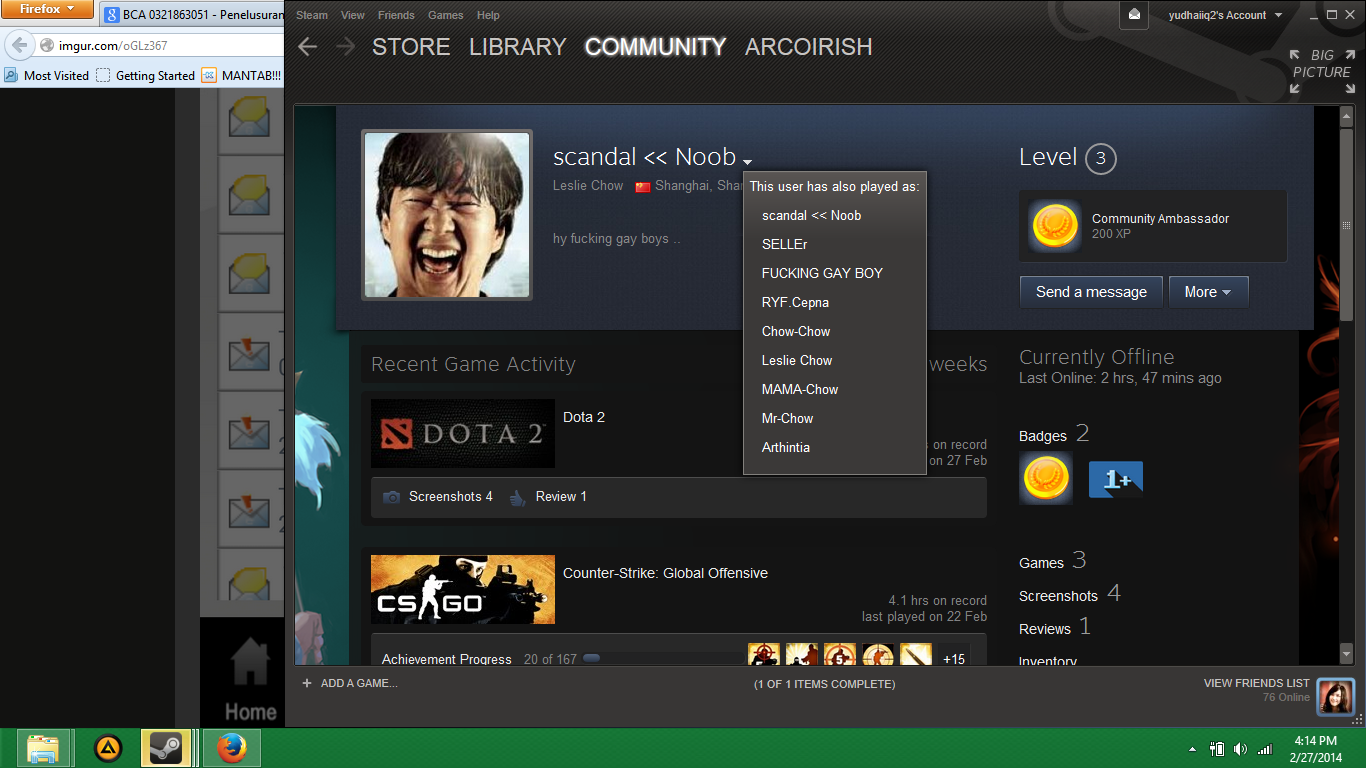
Task: Open Counter-Strike: Global Offensive title link
Action: coord(665,573)
